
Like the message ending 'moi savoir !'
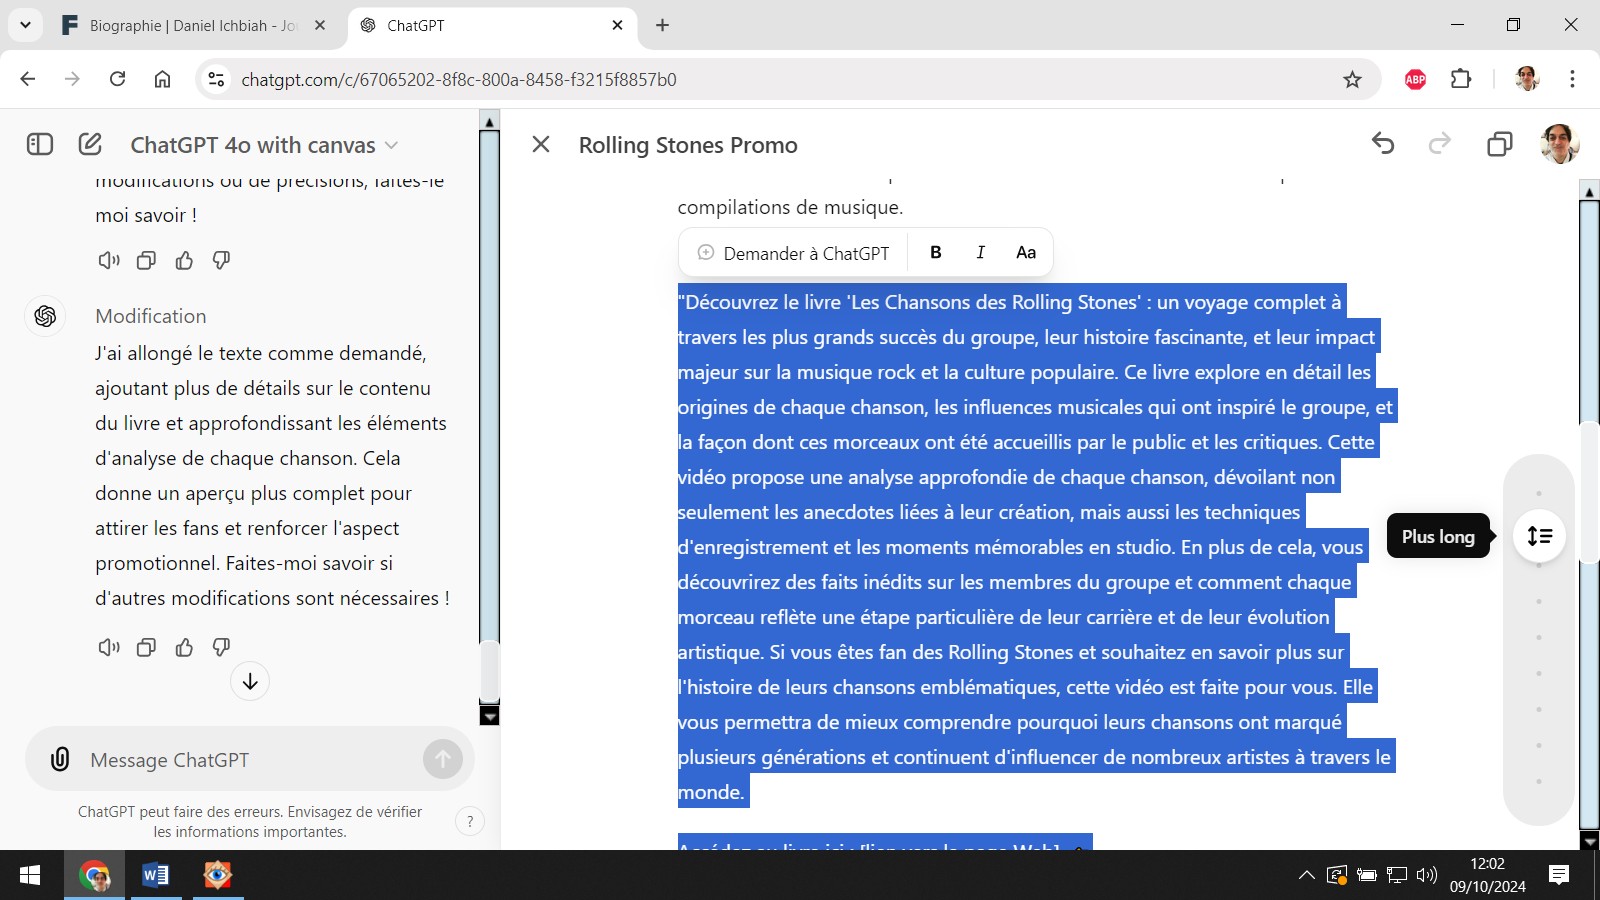click(x=184, y=260)
